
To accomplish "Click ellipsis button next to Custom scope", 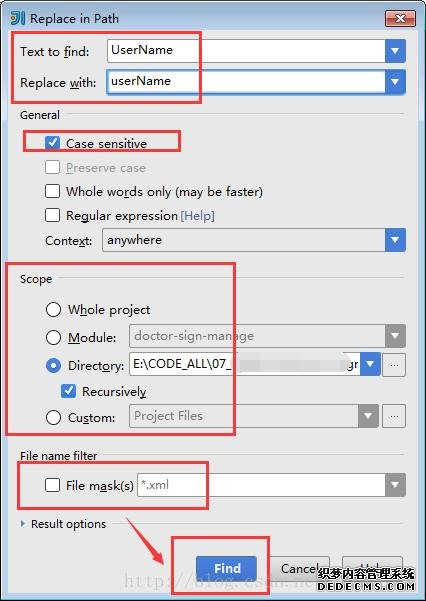I will point(394,416).
